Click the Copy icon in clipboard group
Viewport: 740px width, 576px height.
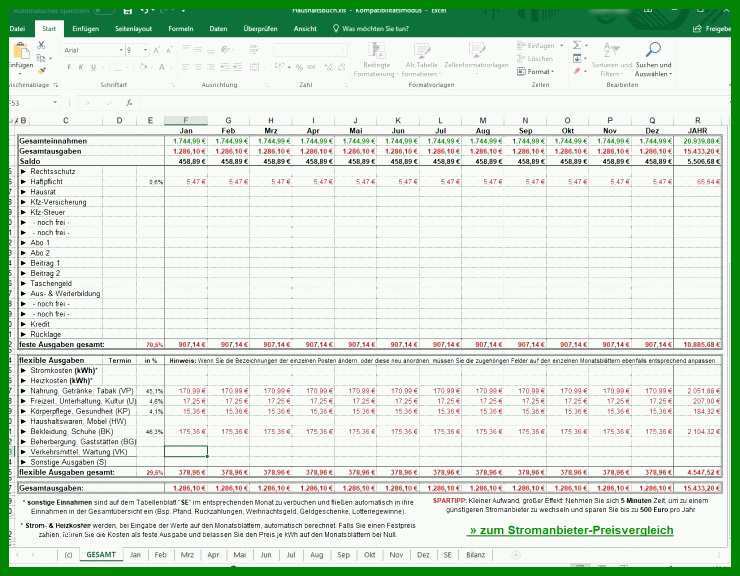click(41, 58)
